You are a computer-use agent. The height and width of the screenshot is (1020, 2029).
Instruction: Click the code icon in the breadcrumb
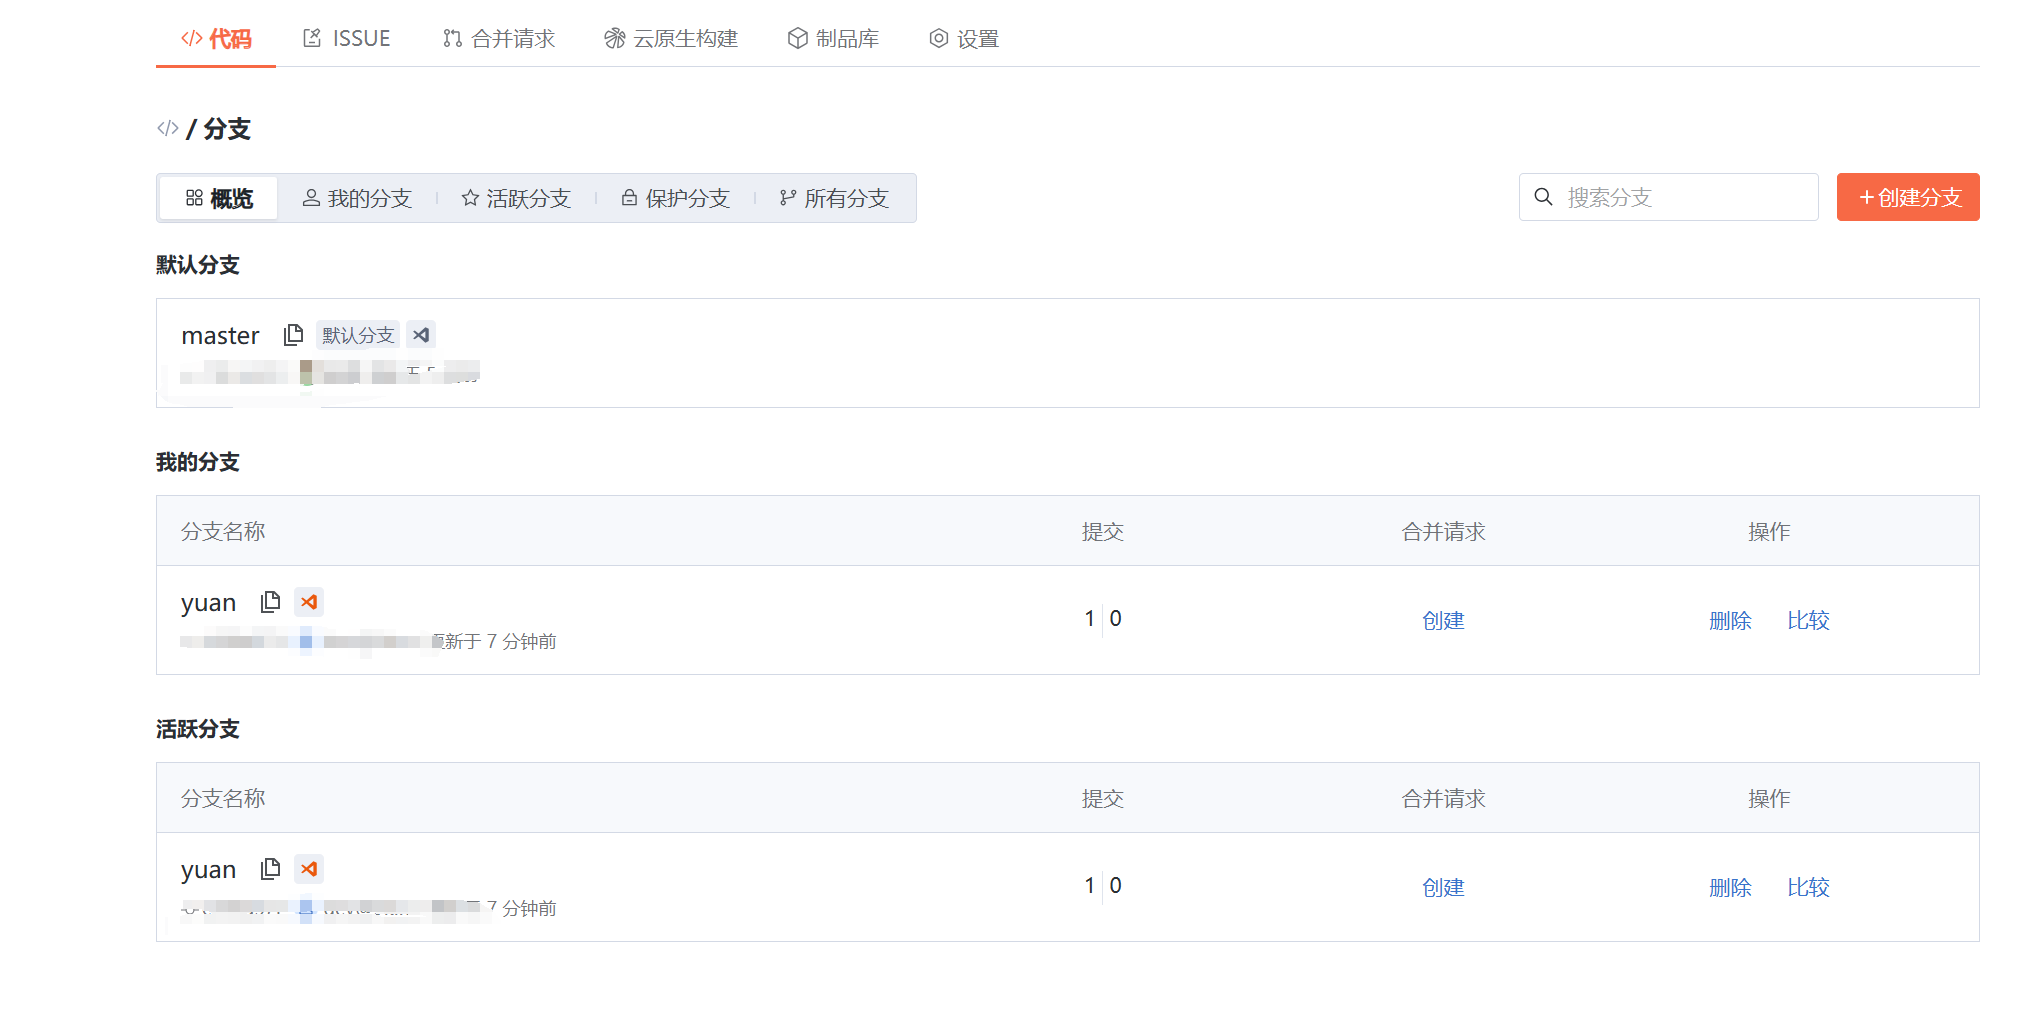tap(166, 128)
